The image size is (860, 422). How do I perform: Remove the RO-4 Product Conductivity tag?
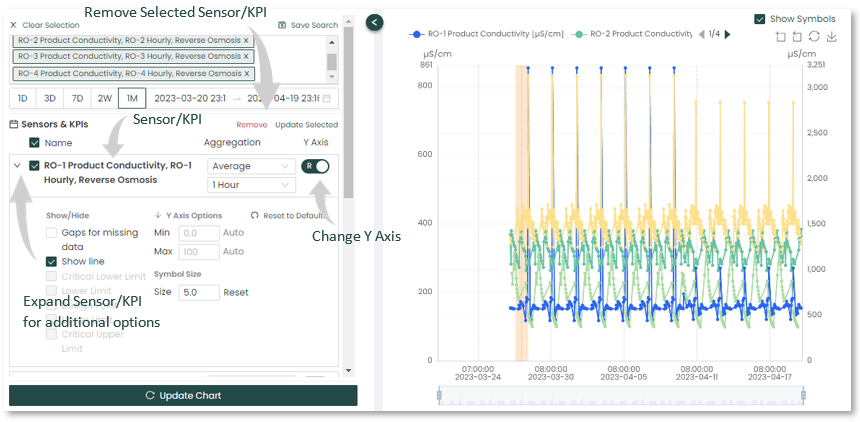pyautogui.click(x=247, y=73)
